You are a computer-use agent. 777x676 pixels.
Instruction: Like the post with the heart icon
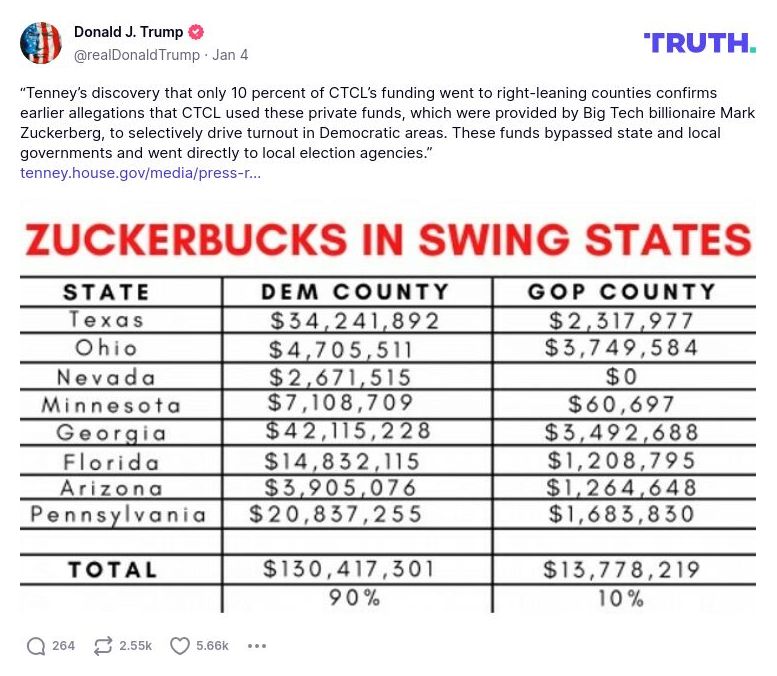[x=180, y=646]
